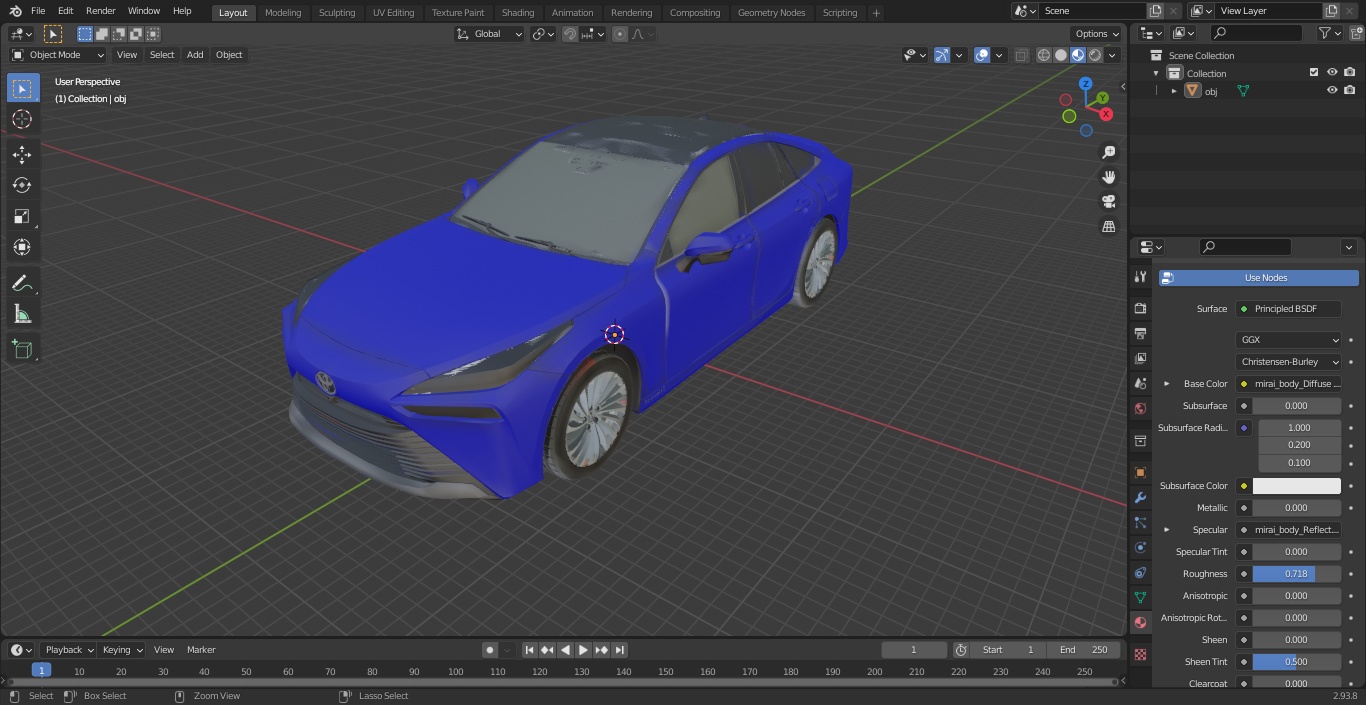Expand the obj item in the outliner
The width and height of the screenshot is (1366, 705).
coord(1174,91)
